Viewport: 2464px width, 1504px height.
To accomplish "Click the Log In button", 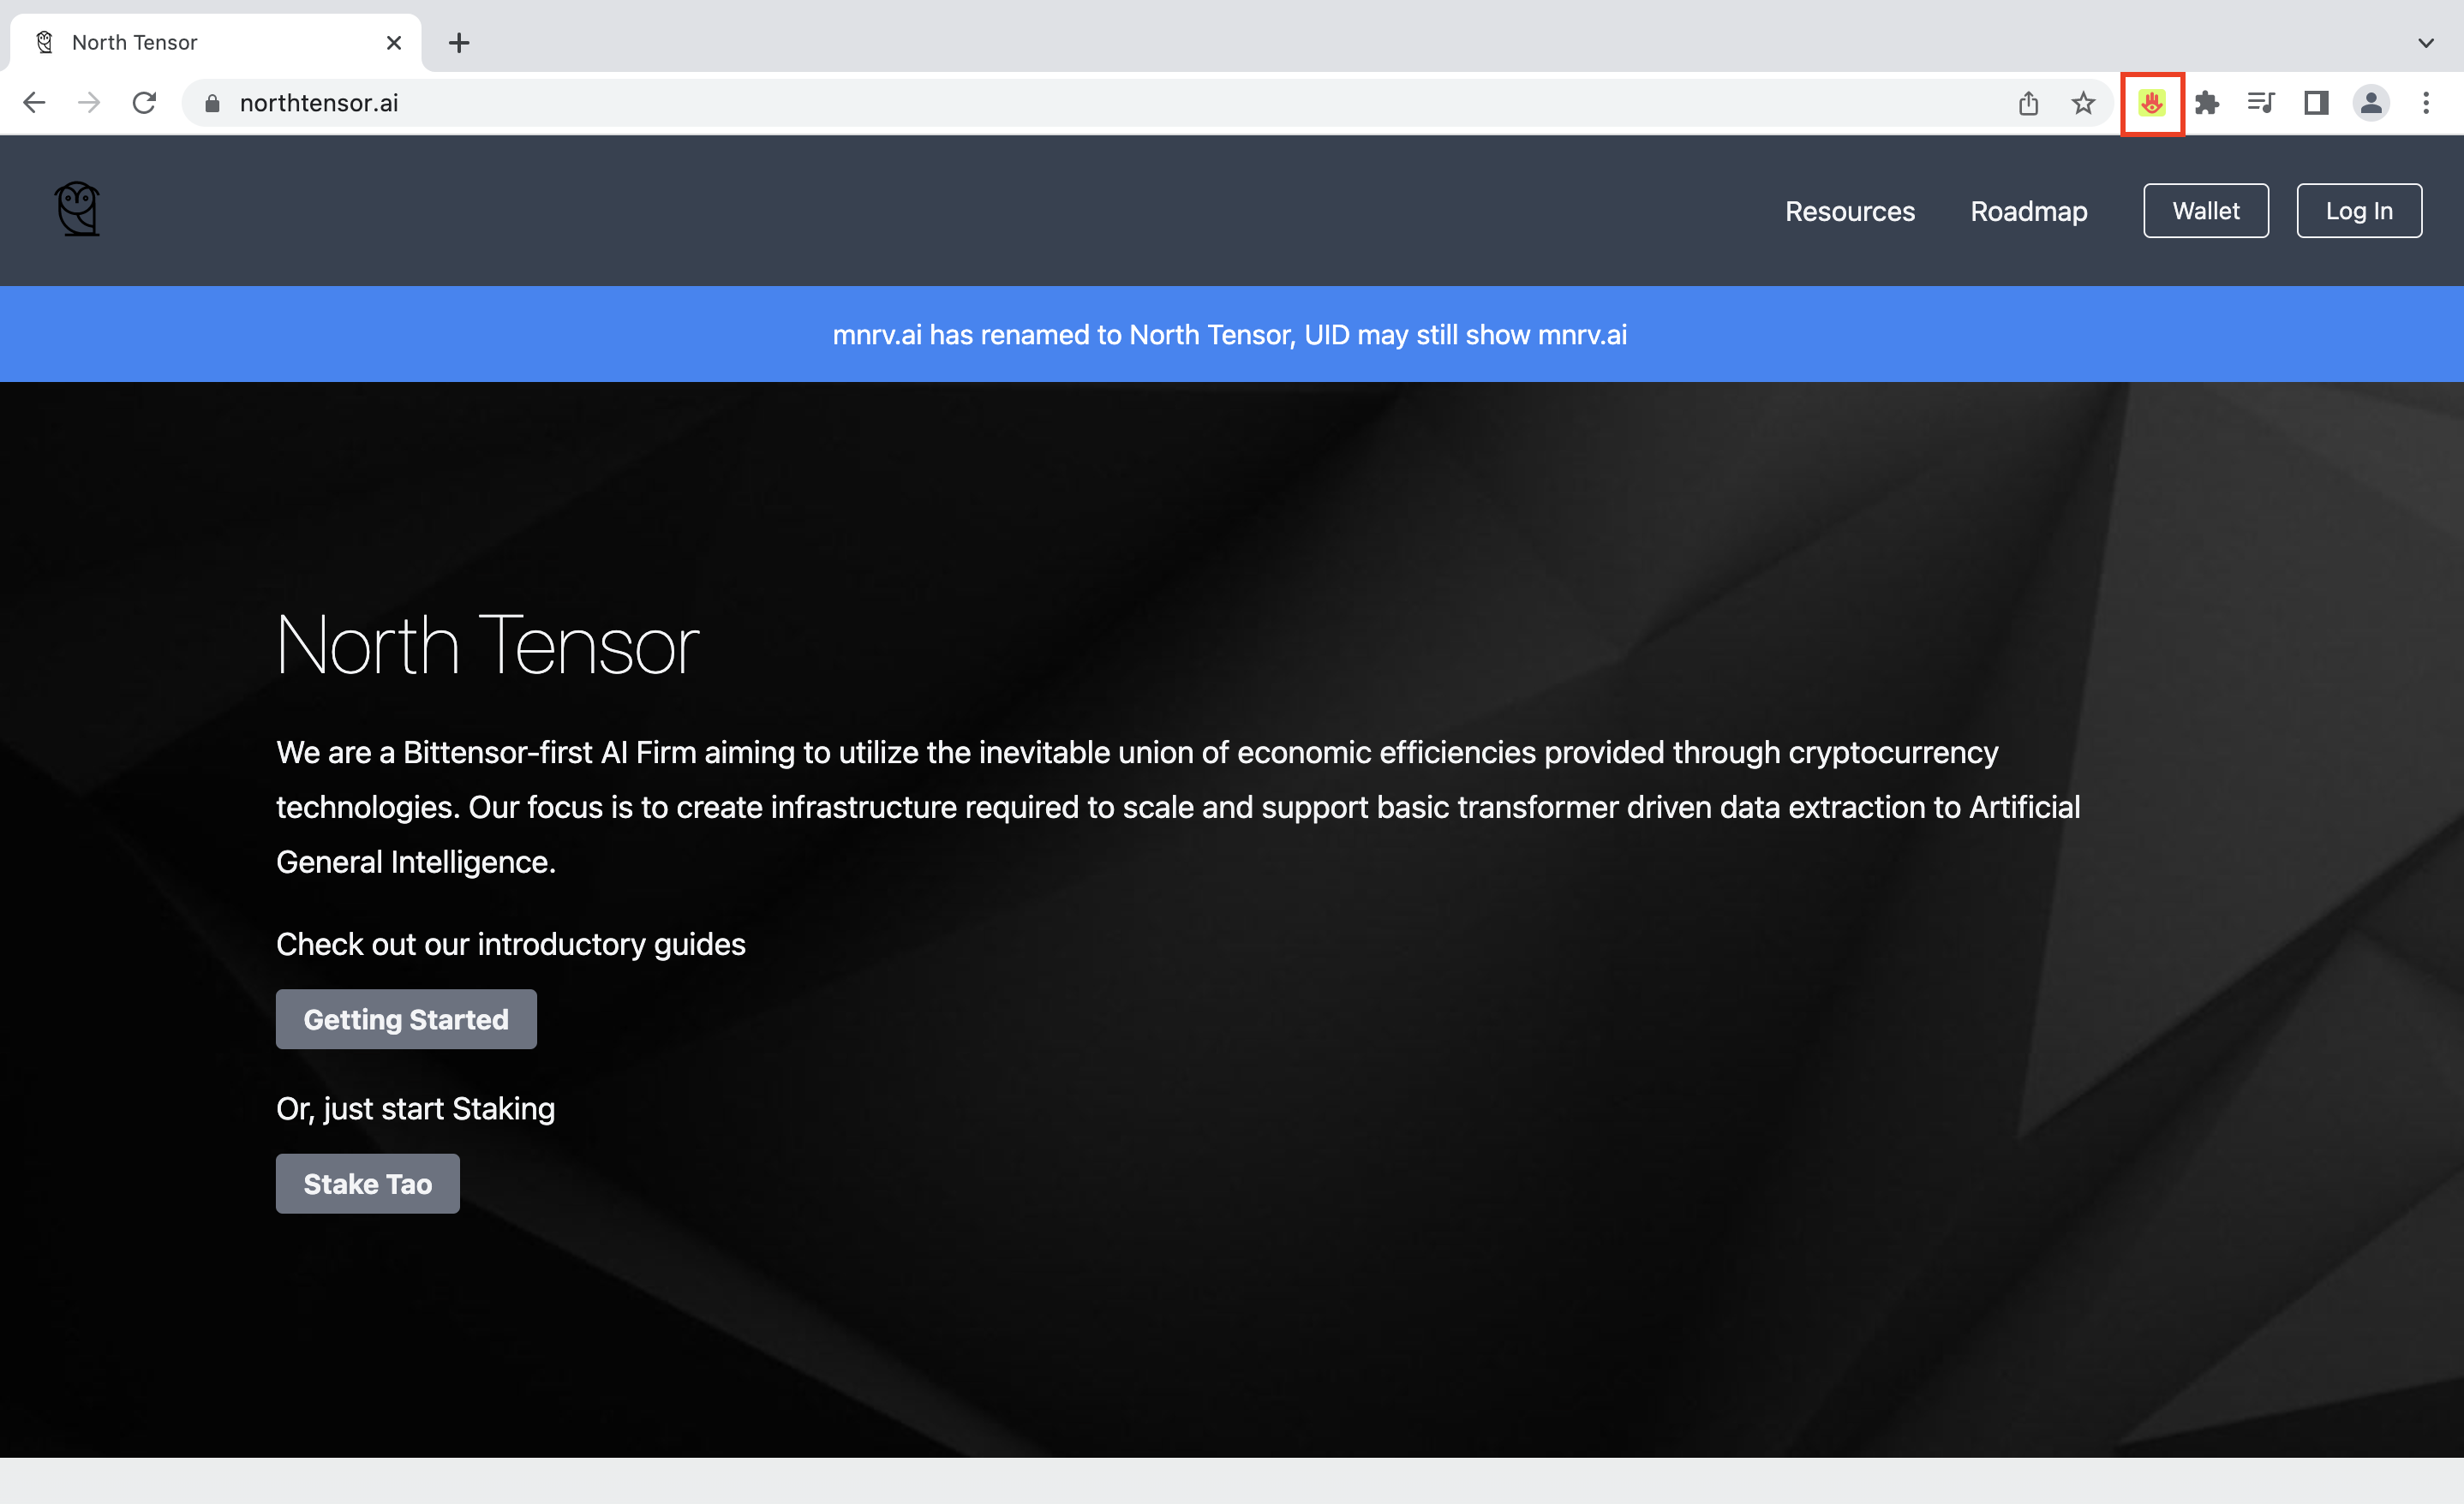I will click(x=2360, y=211).
